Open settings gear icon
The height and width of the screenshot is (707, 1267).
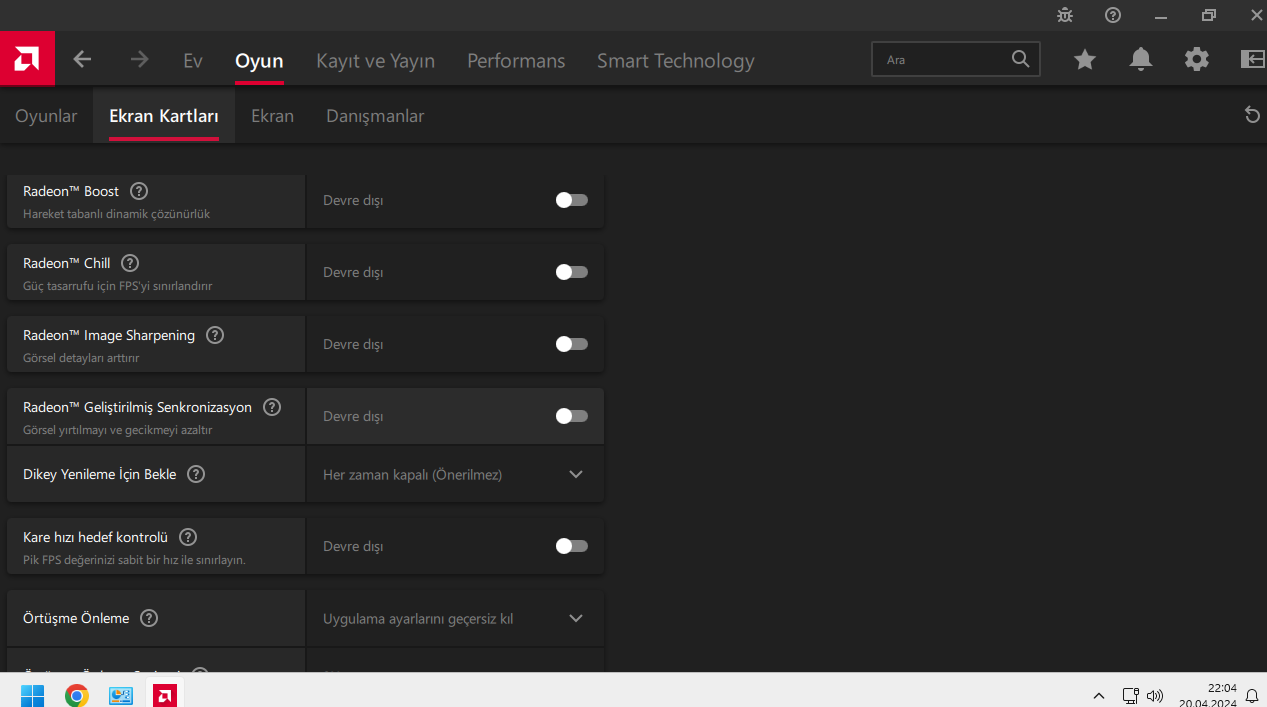pyautogui.click(x=1197, y=60)
